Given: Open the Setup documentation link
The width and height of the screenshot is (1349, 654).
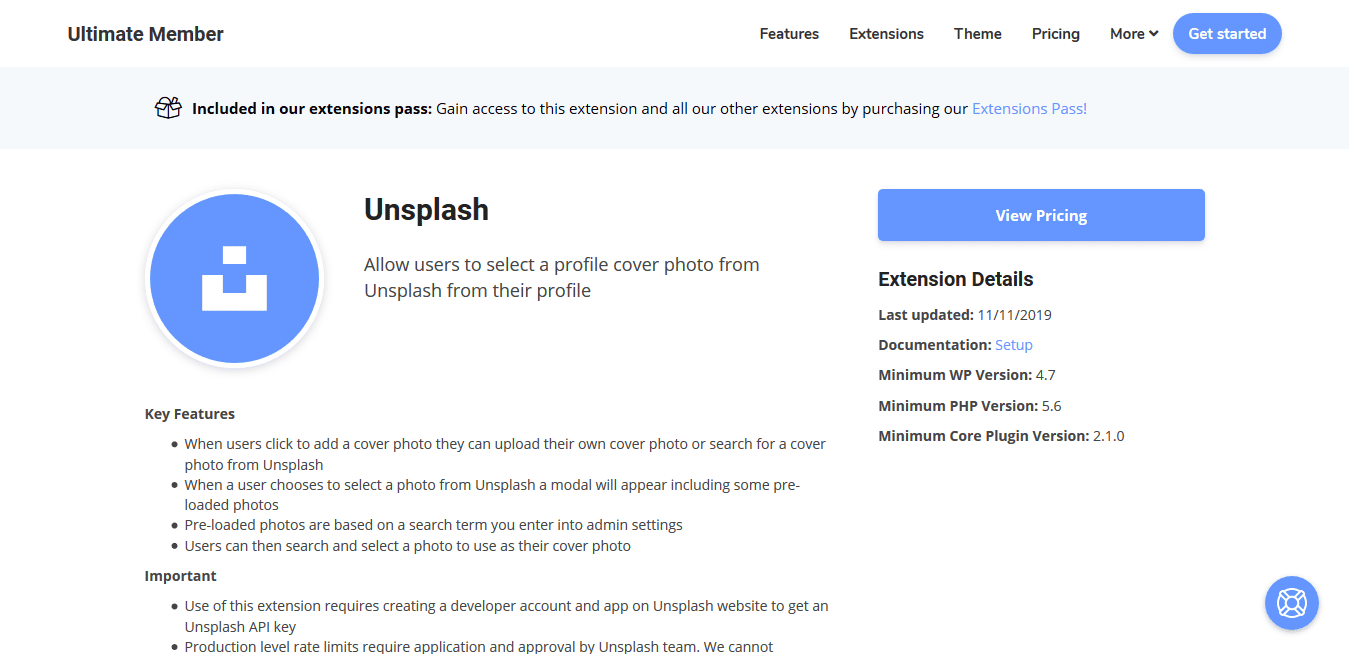Looking at the screenshot, I should tap(1014, 345).
